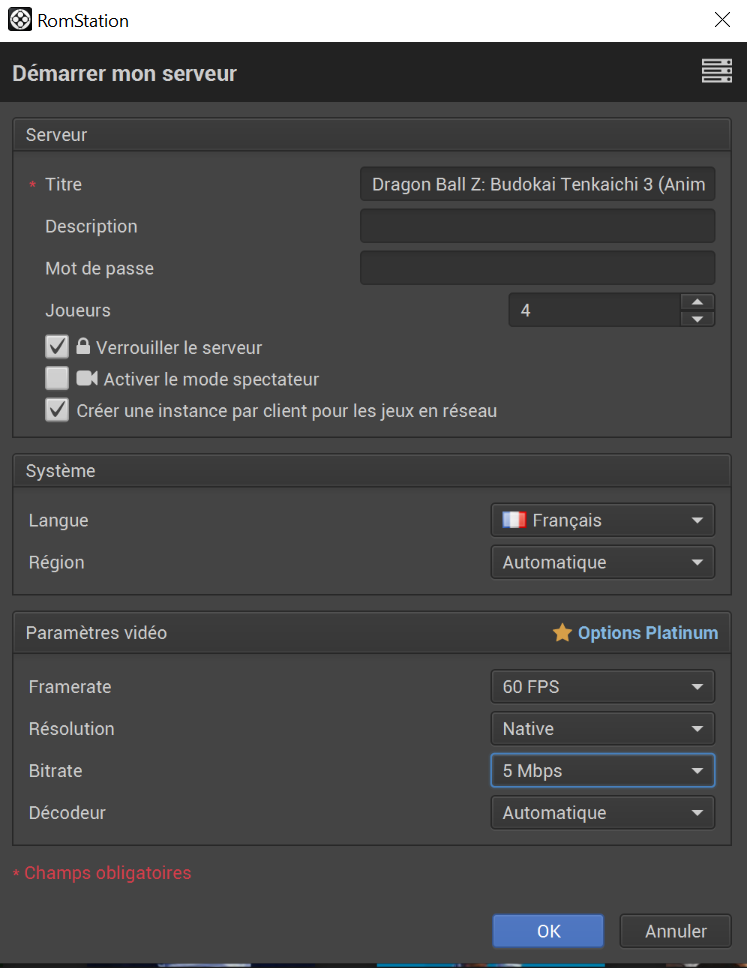The width and height of the screenshot is (747, 968).
Task: Click the gold star Platinum icon
Action: (562, 632)
